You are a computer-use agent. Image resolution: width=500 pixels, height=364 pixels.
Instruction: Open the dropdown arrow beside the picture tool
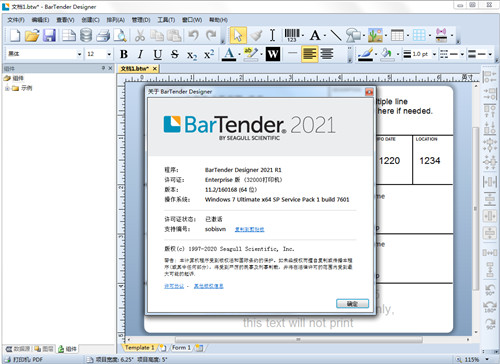[386, 35]
